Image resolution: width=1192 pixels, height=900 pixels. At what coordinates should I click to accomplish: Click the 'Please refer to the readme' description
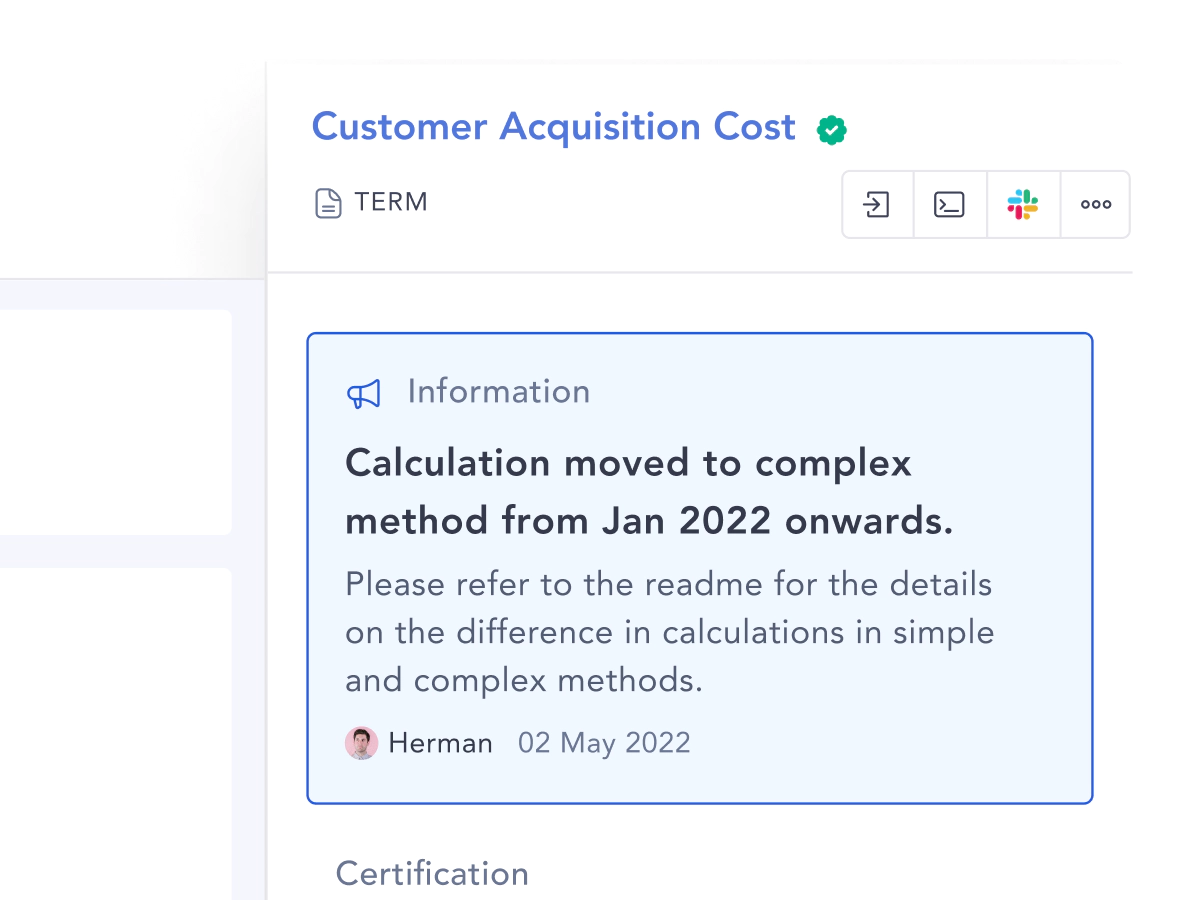[x=670, y=632]
